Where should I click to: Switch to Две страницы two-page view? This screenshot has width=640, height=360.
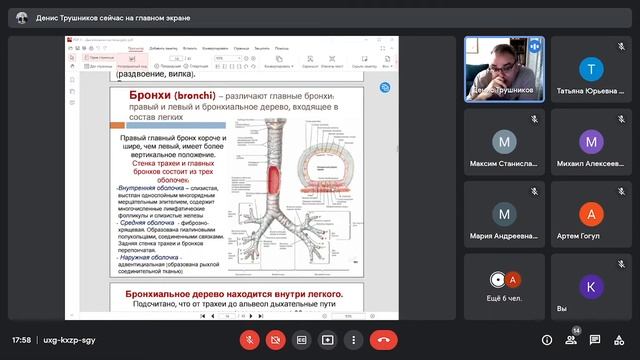coord(98,66)
